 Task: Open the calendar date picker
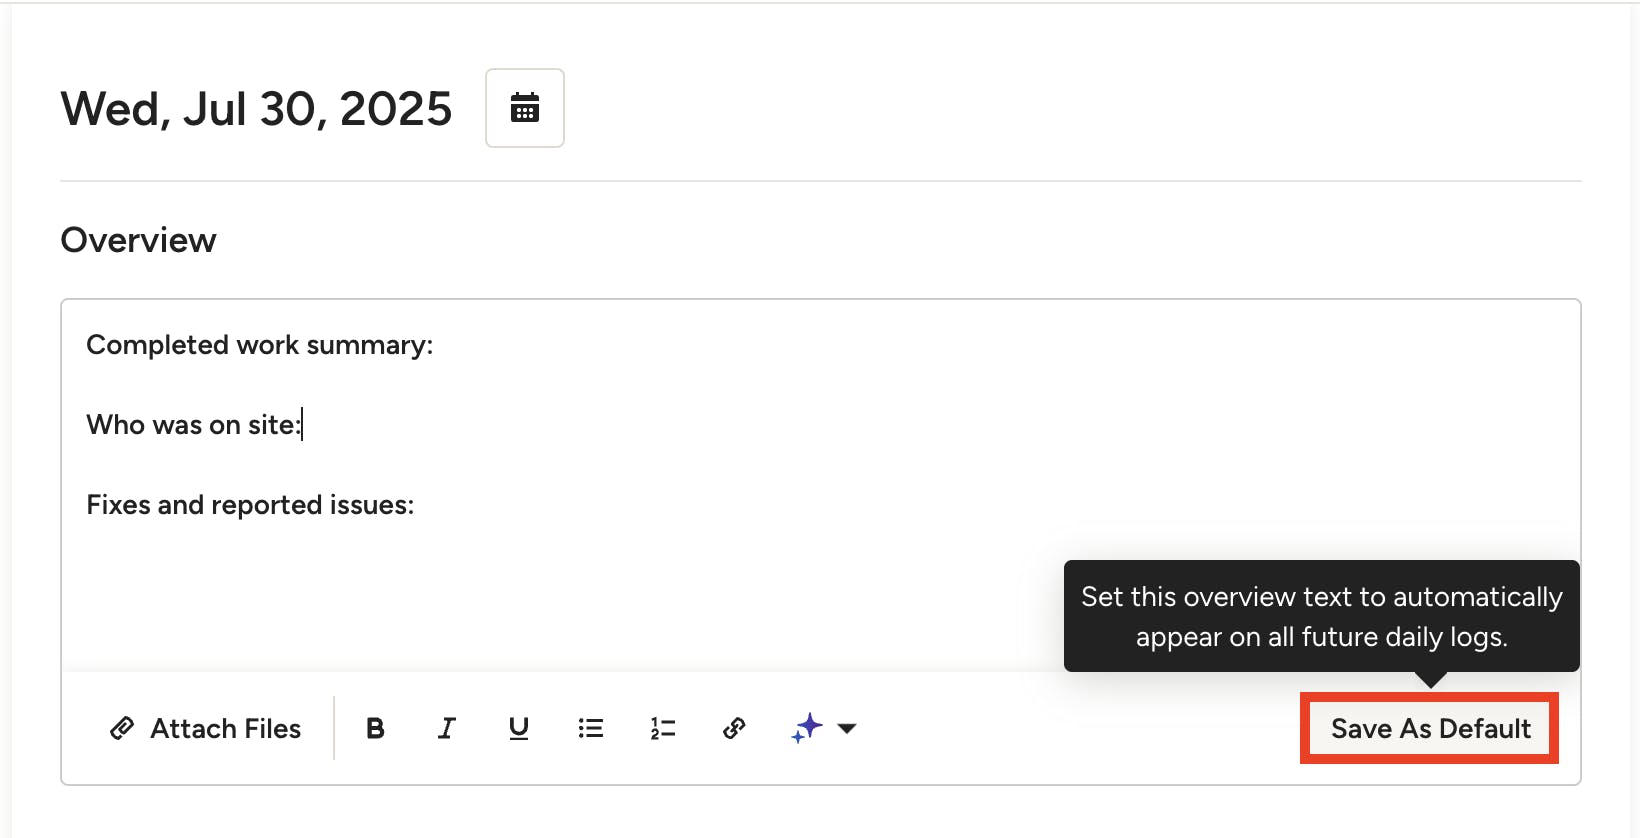[525, 108]
